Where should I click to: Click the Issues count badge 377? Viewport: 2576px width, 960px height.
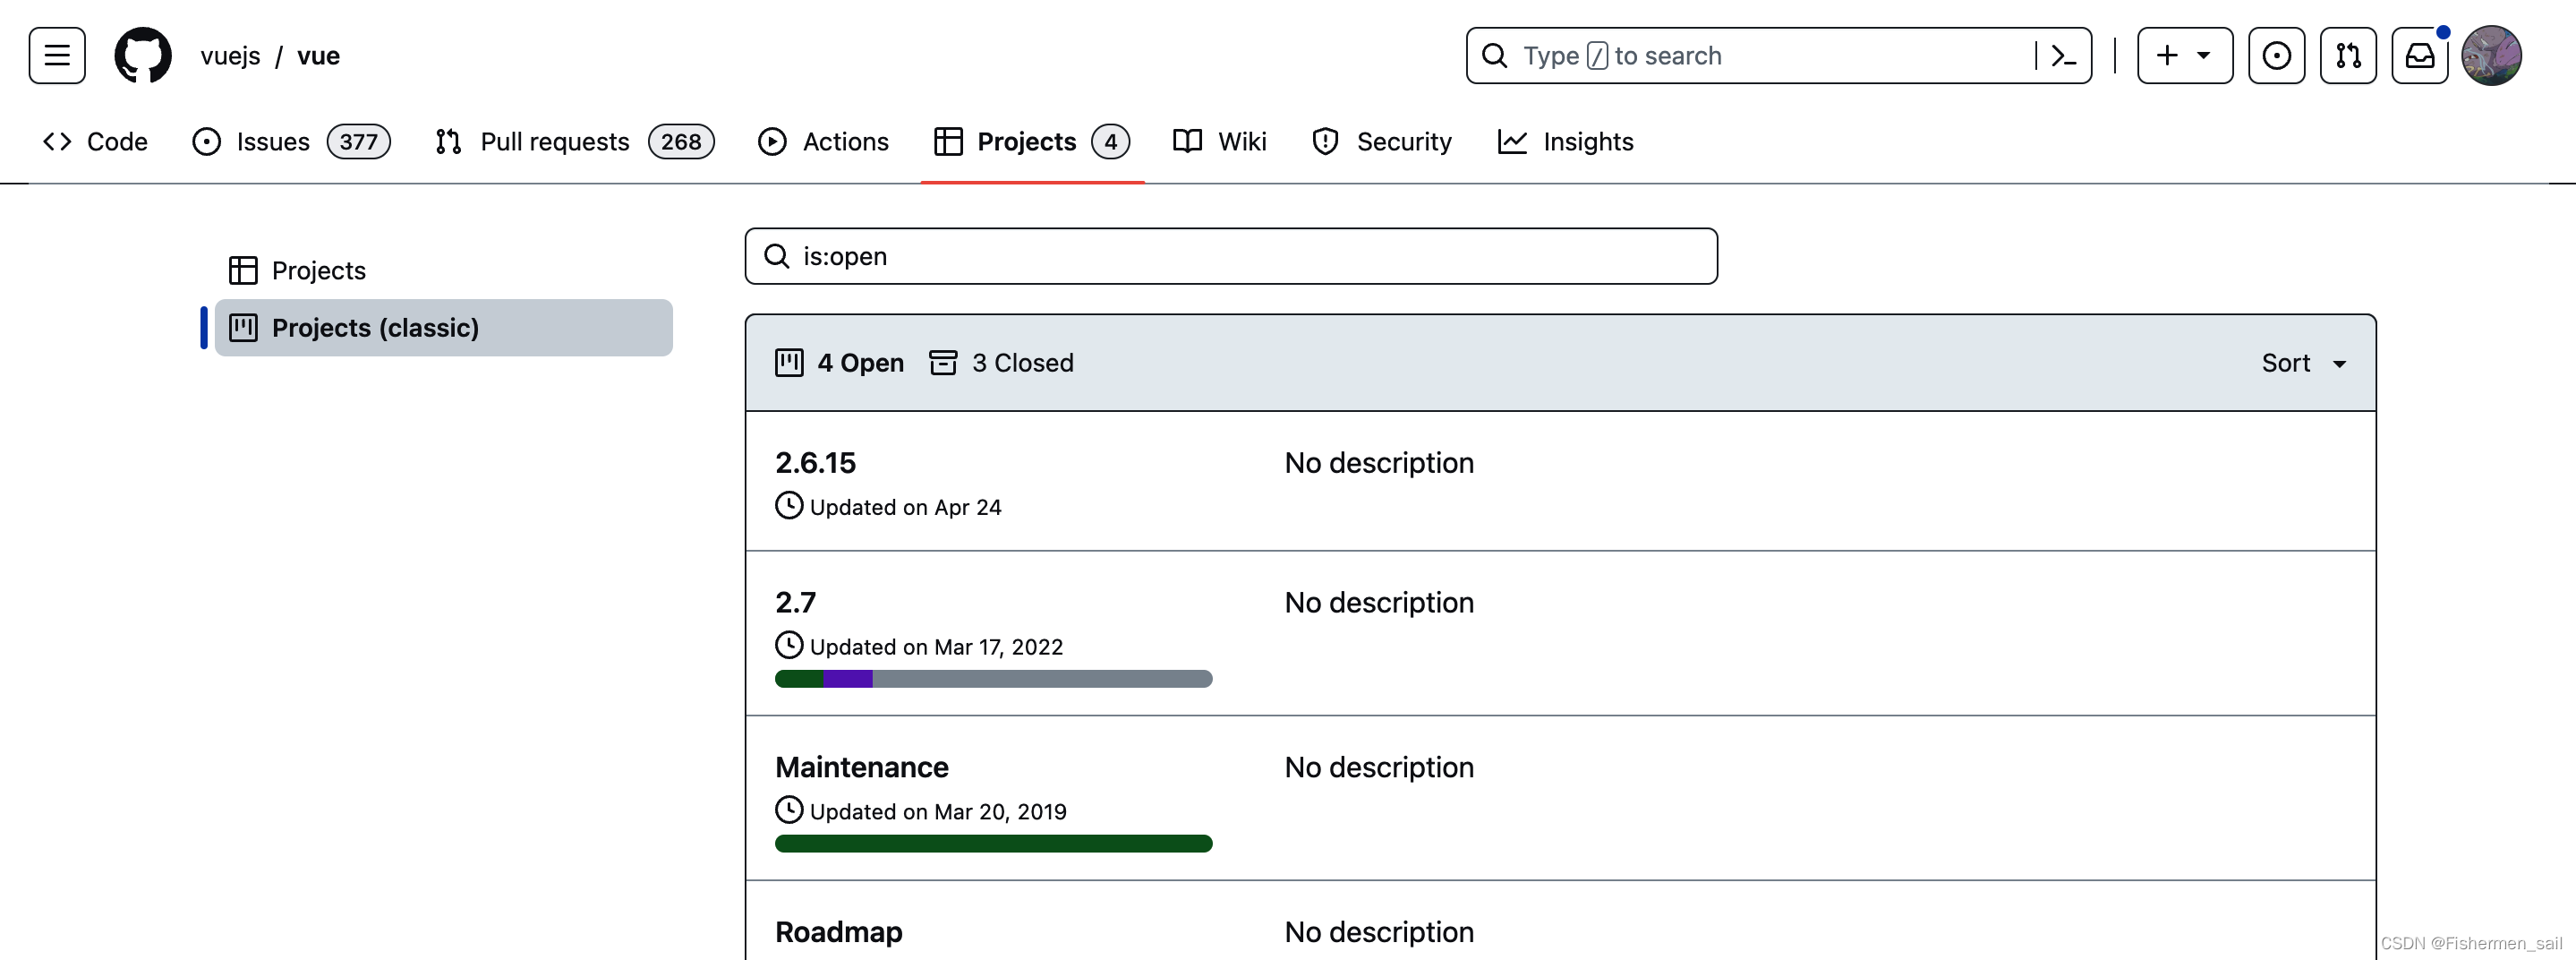(358, 141)
